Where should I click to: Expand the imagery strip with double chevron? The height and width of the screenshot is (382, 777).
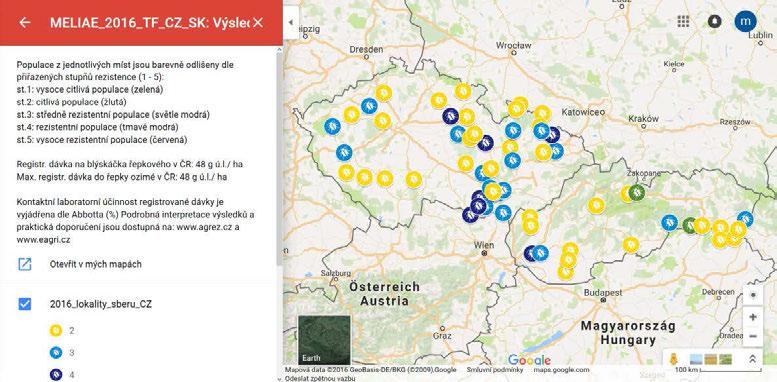(x=752, y=359)
